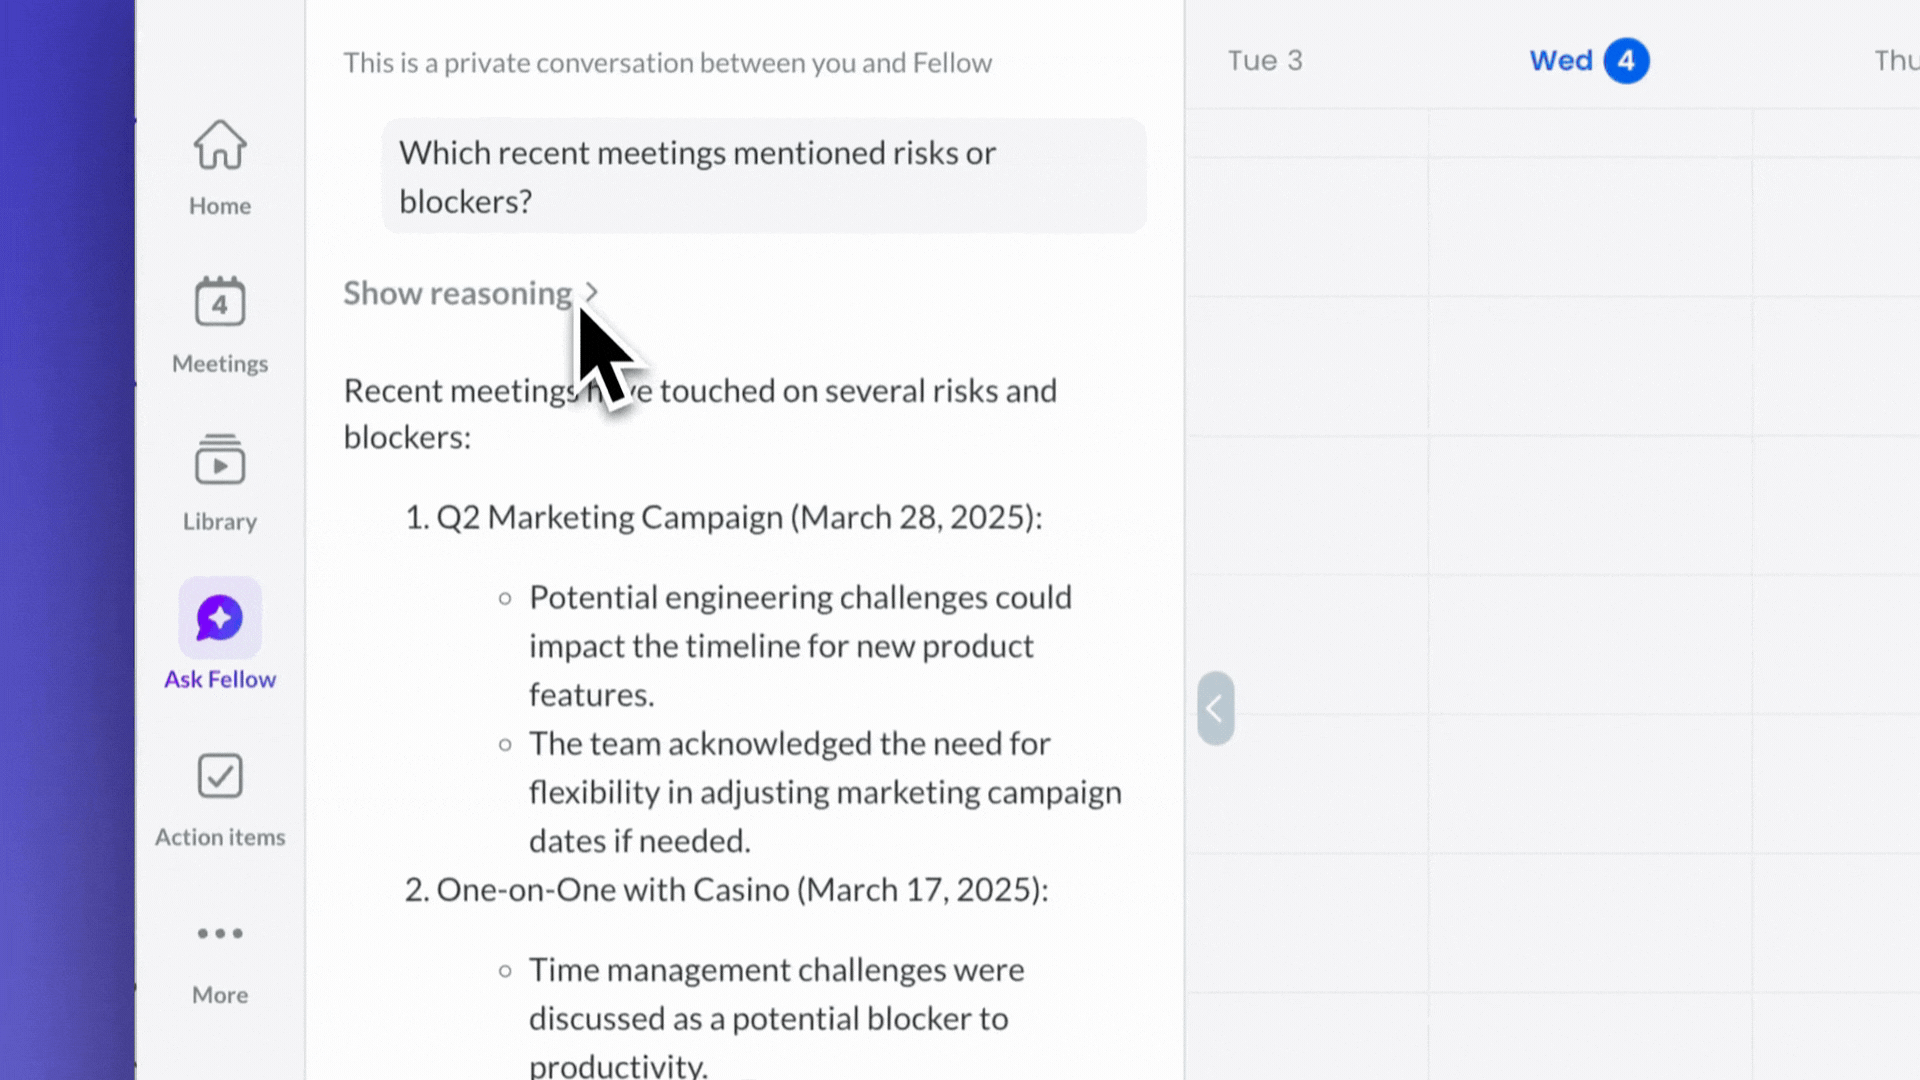
Task: Click the Action items label in sidebar
Action: pos(220,838)
